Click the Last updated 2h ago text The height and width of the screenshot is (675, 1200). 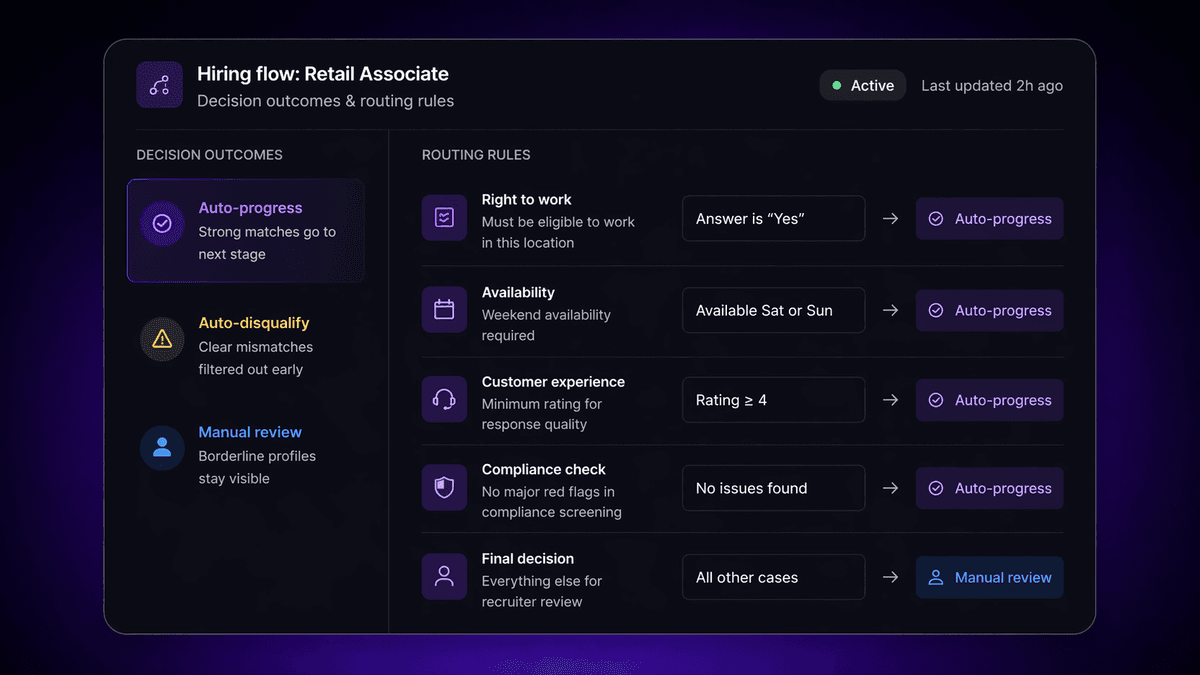click(991, 85)
